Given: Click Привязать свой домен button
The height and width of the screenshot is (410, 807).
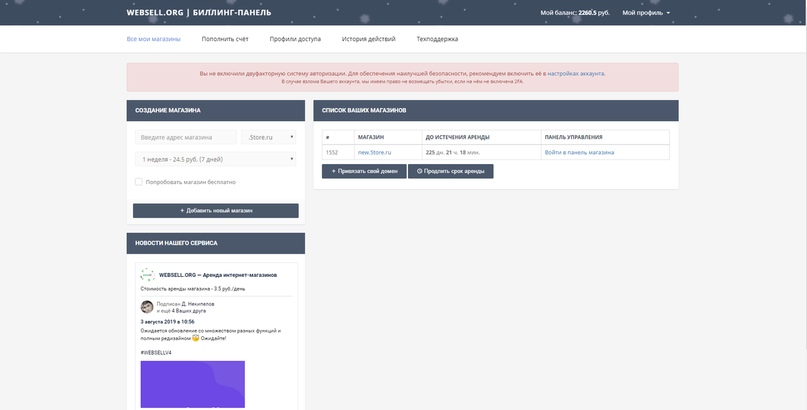Looking at the screenshot, I should tap(364, 171).
